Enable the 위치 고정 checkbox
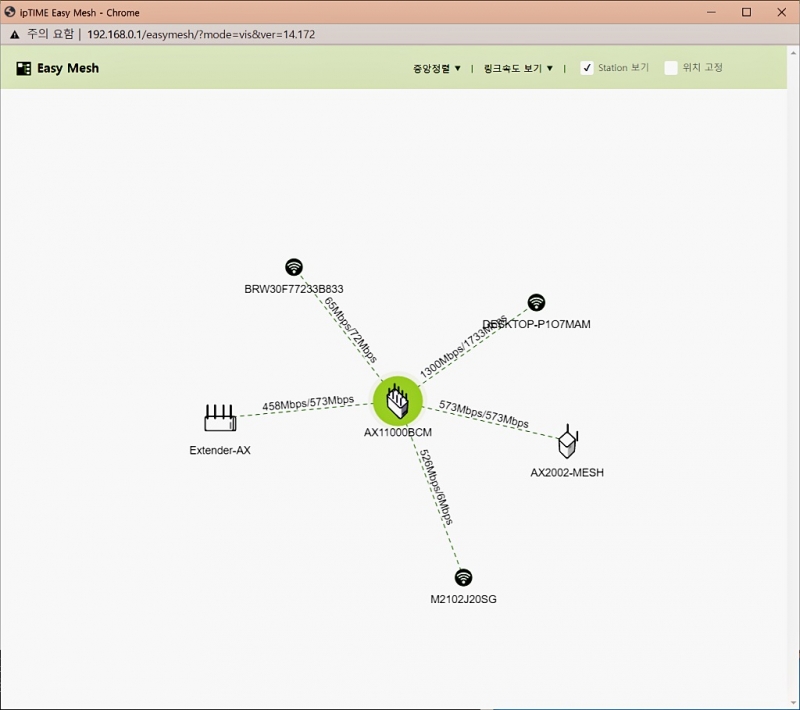Image resolution: width=800 pixels, height=710 pixels. click(671, 68)
